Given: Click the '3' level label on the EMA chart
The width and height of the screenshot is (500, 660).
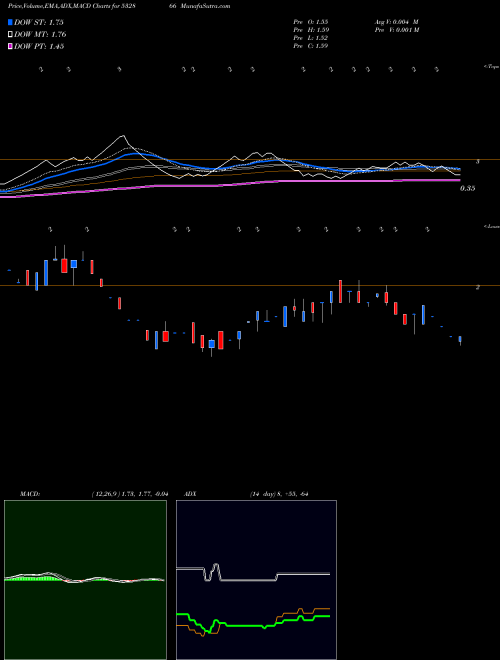Looking at the screenshot, I should click(477, 161).
